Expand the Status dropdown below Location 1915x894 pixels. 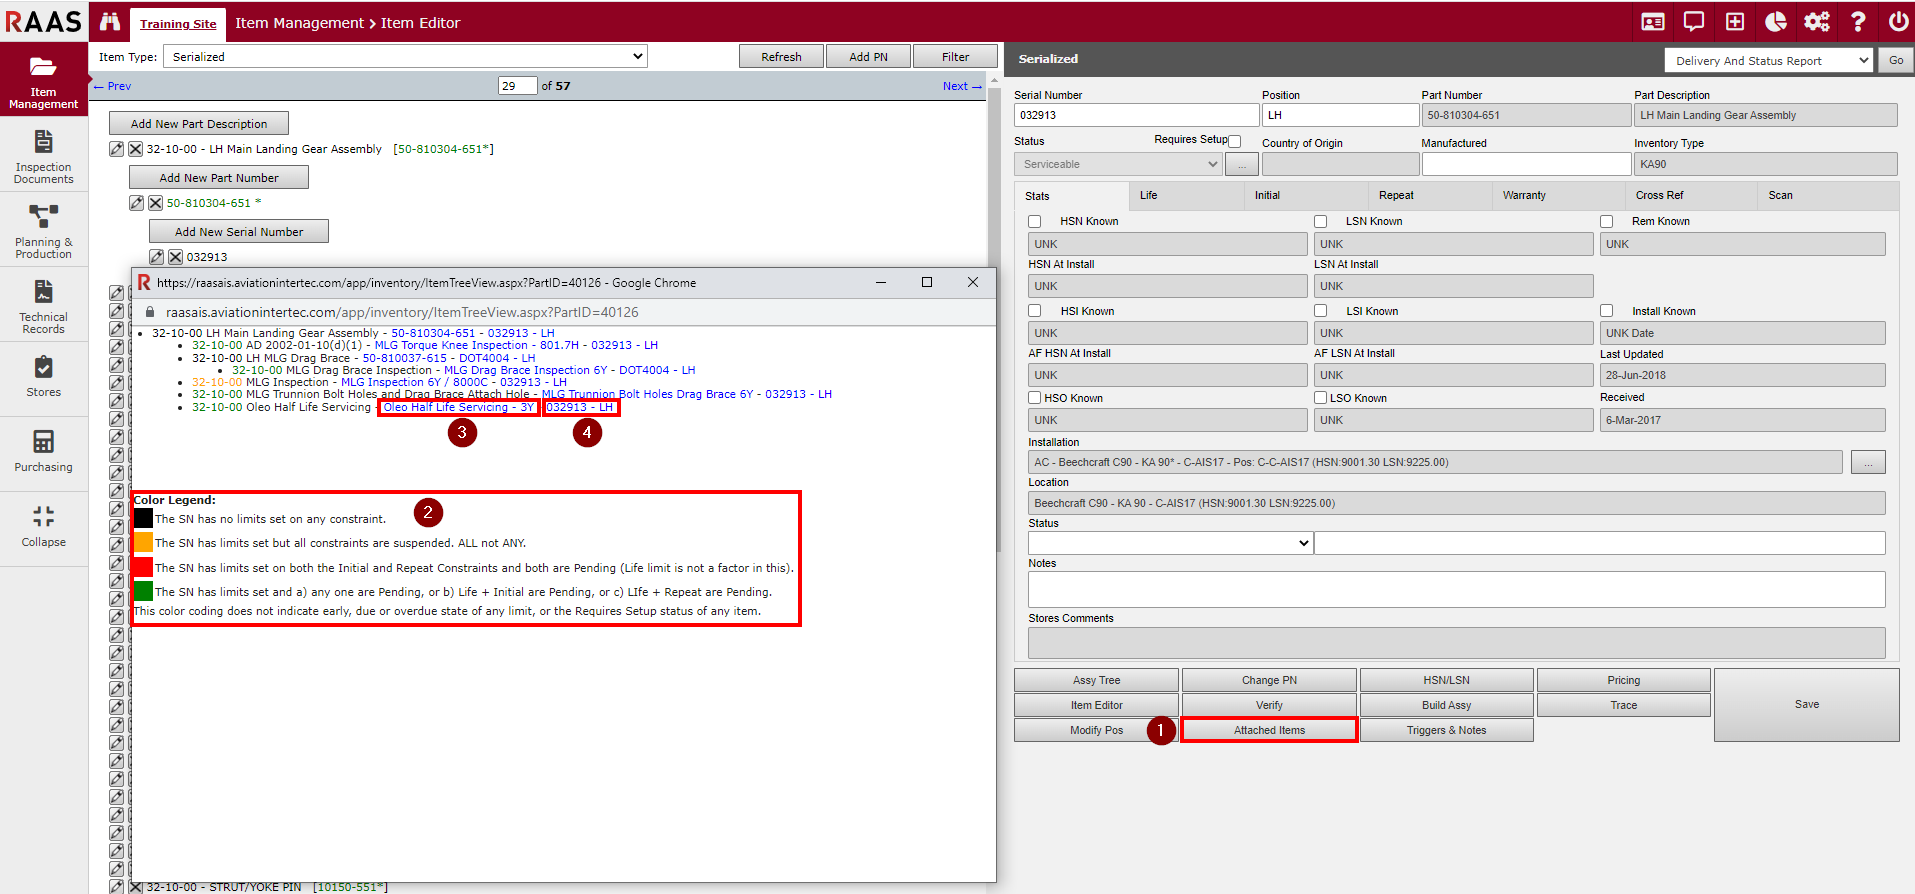pyautogui.click(x=1169, y=543)
